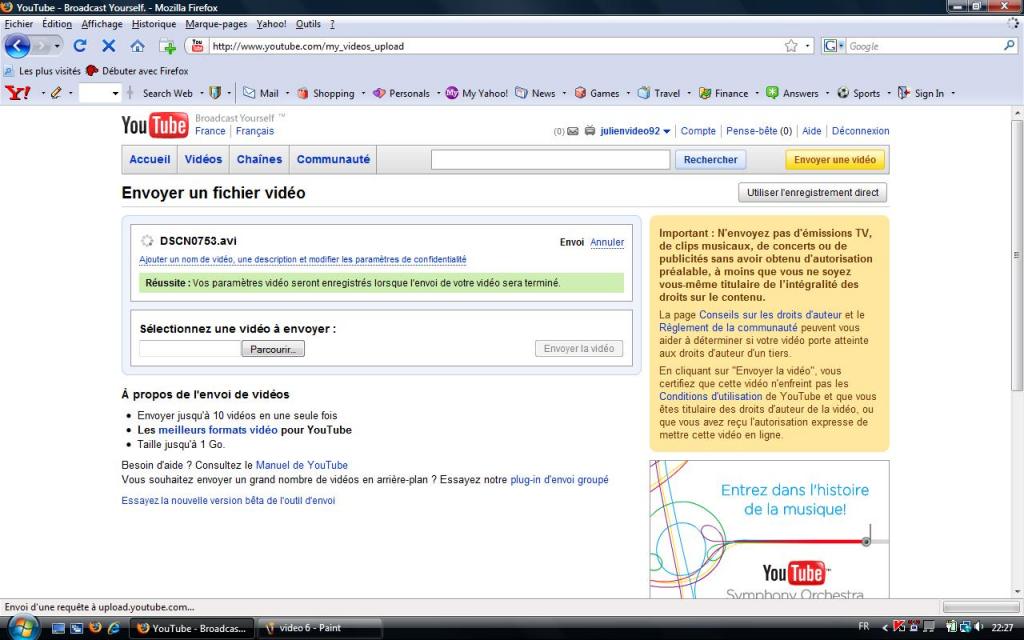This screenshot has width=1024, height=640.
Task: Open My Yahoo! in toolbar
Action: coord(477,93)
